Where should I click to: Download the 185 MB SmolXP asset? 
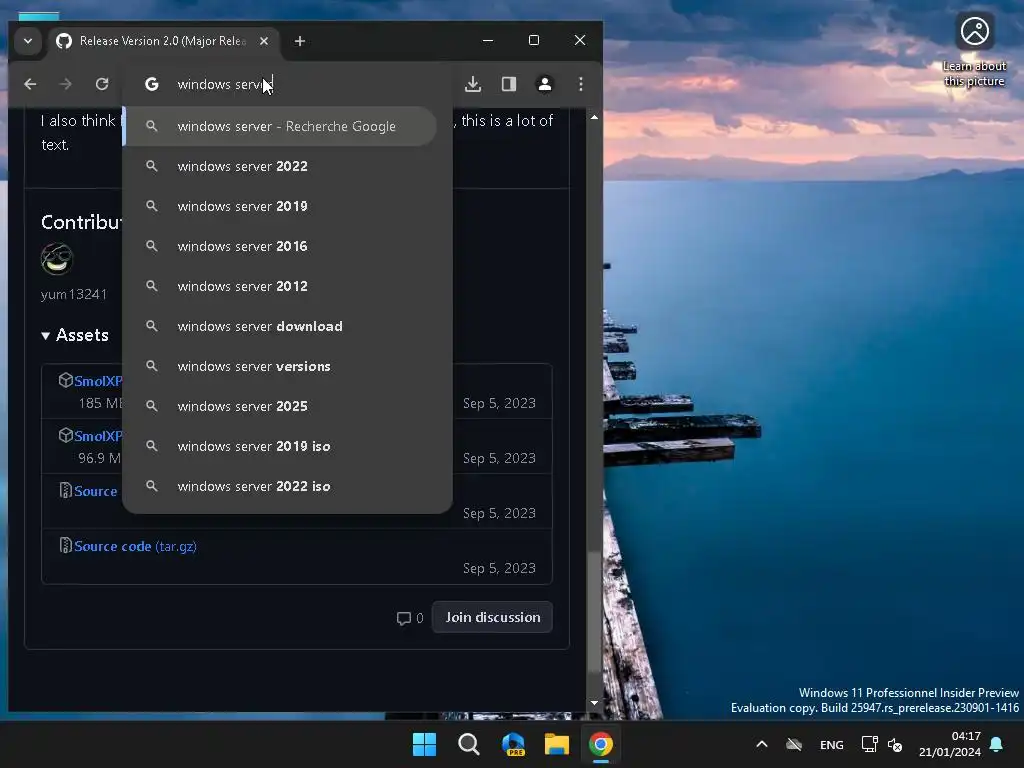tap(98, 381)
